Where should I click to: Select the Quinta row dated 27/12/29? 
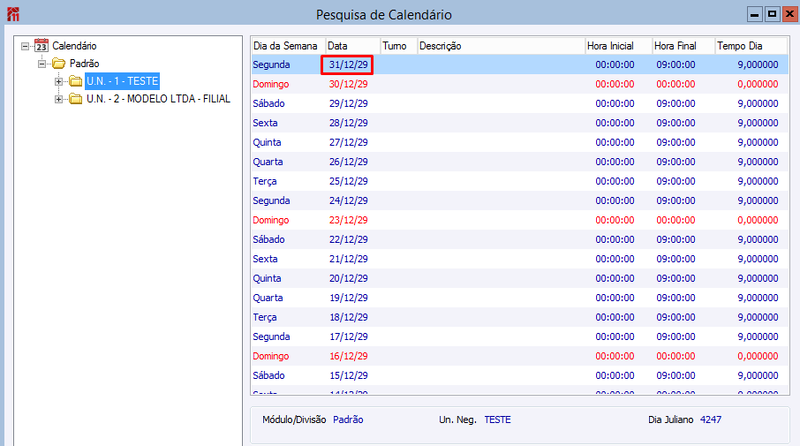click(x=519, y=142)
